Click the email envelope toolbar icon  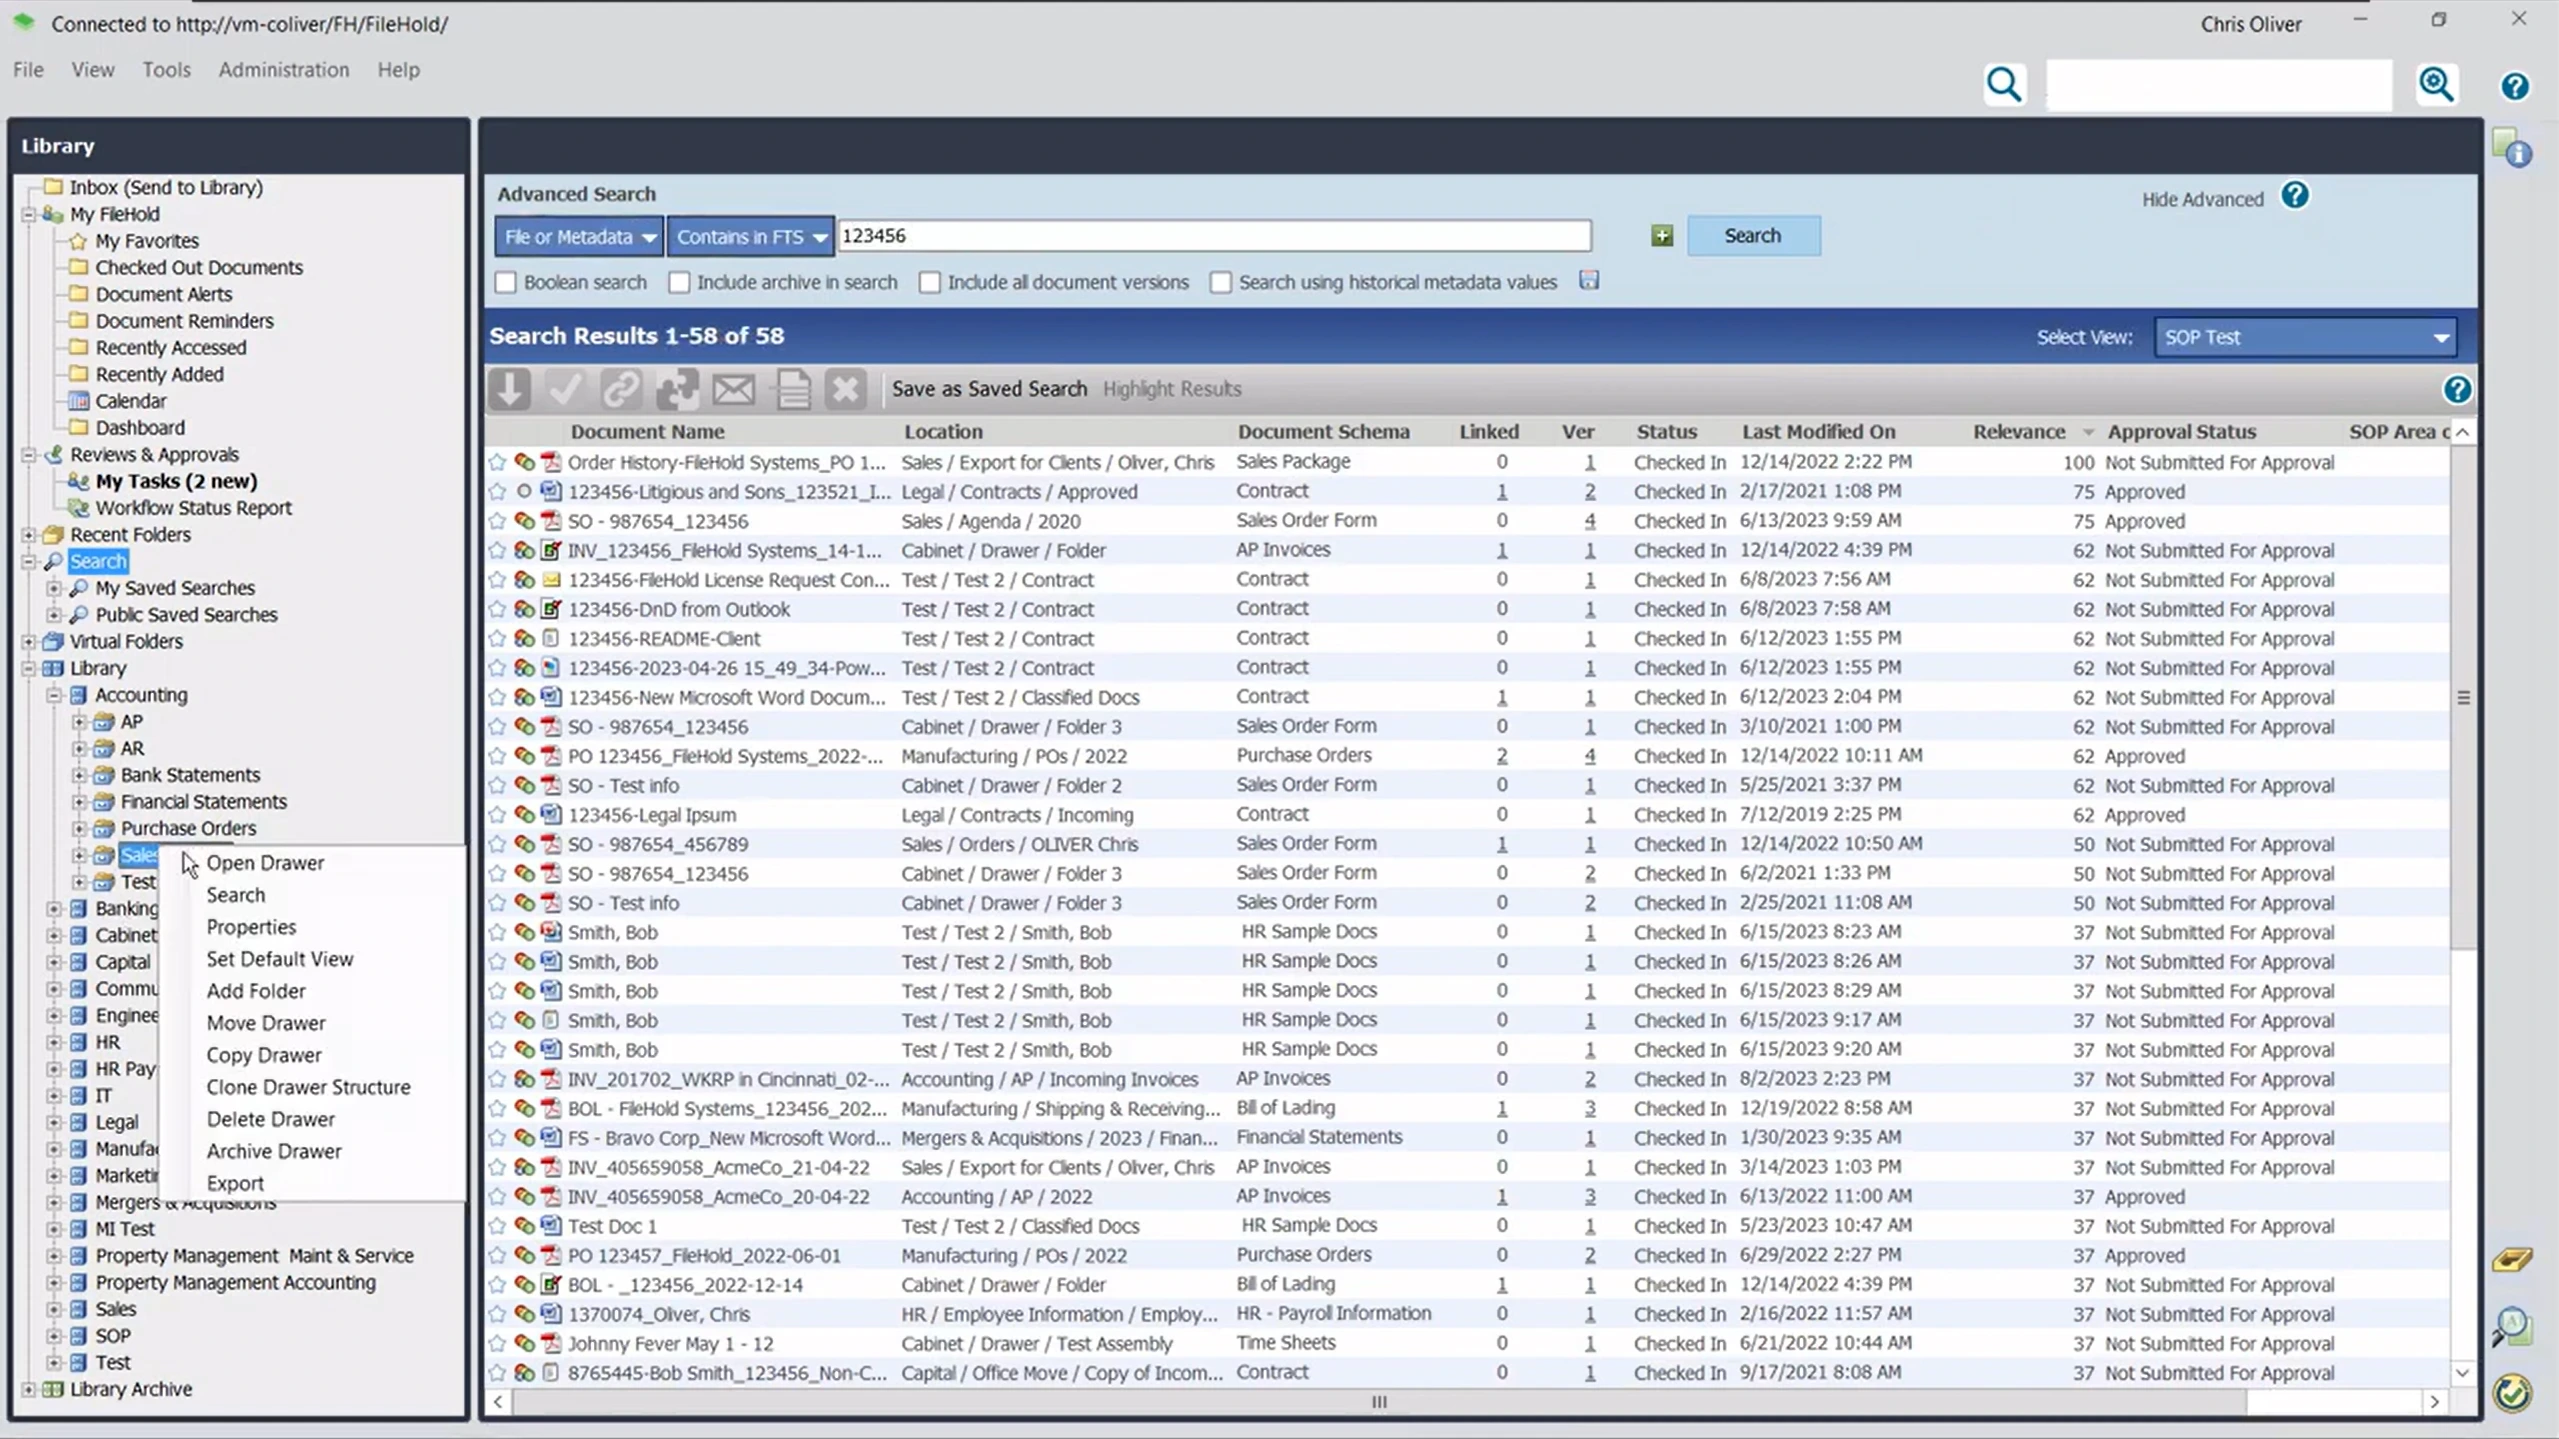(733, 389)
